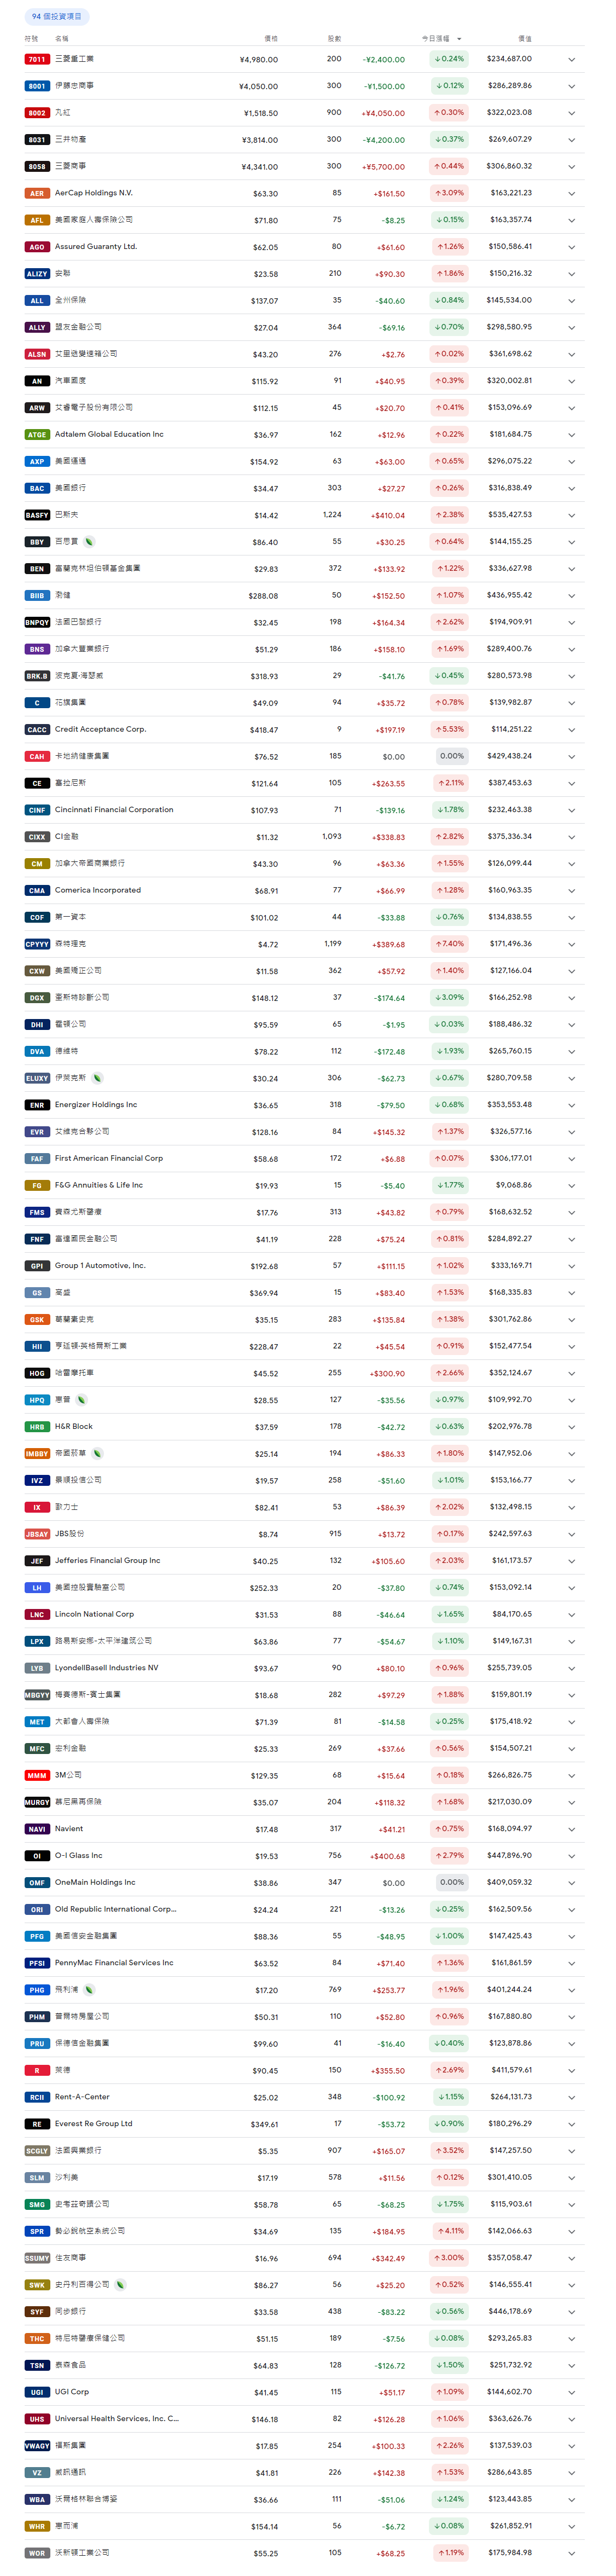Click the ¥4,980.00 price for 7011
This screenshot has height=2576, width=616.
click(x=259, y=60)
